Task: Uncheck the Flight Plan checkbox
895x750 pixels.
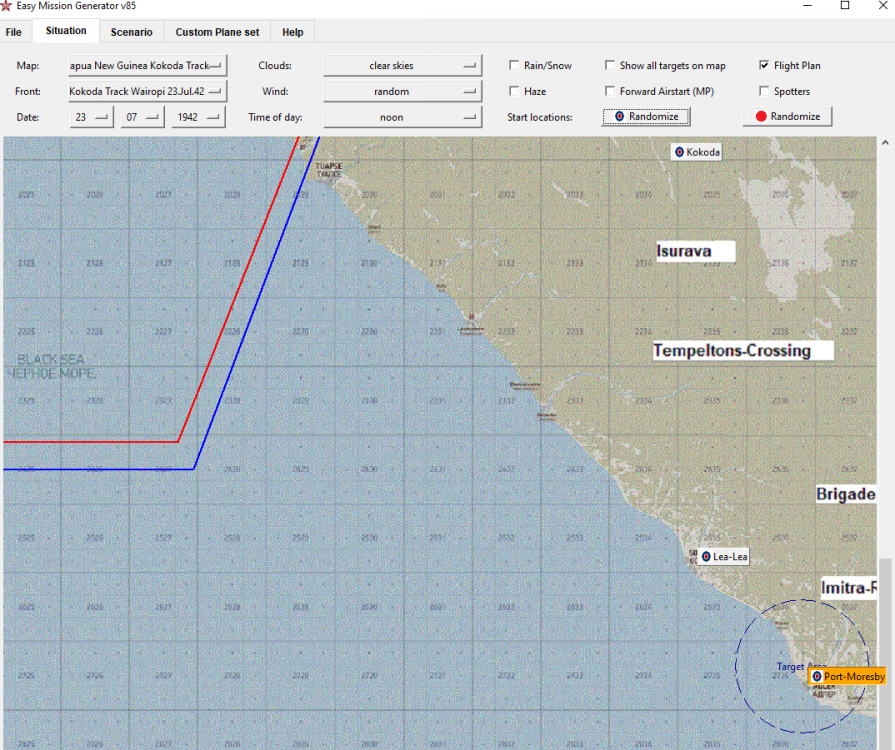Action: (x=764, y=65)
